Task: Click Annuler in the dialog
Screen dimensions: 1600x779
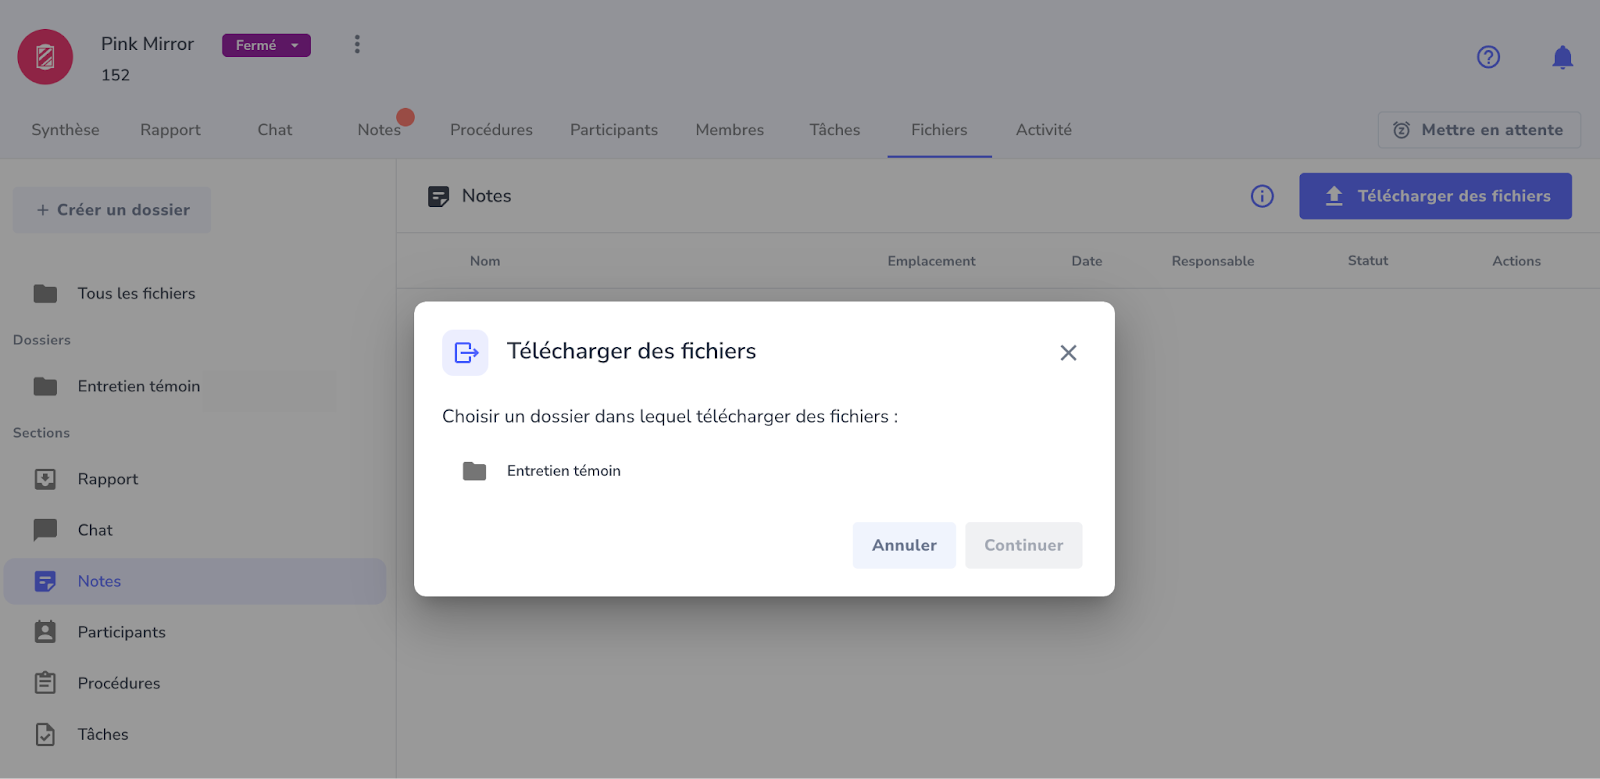Action: [904, 545]
